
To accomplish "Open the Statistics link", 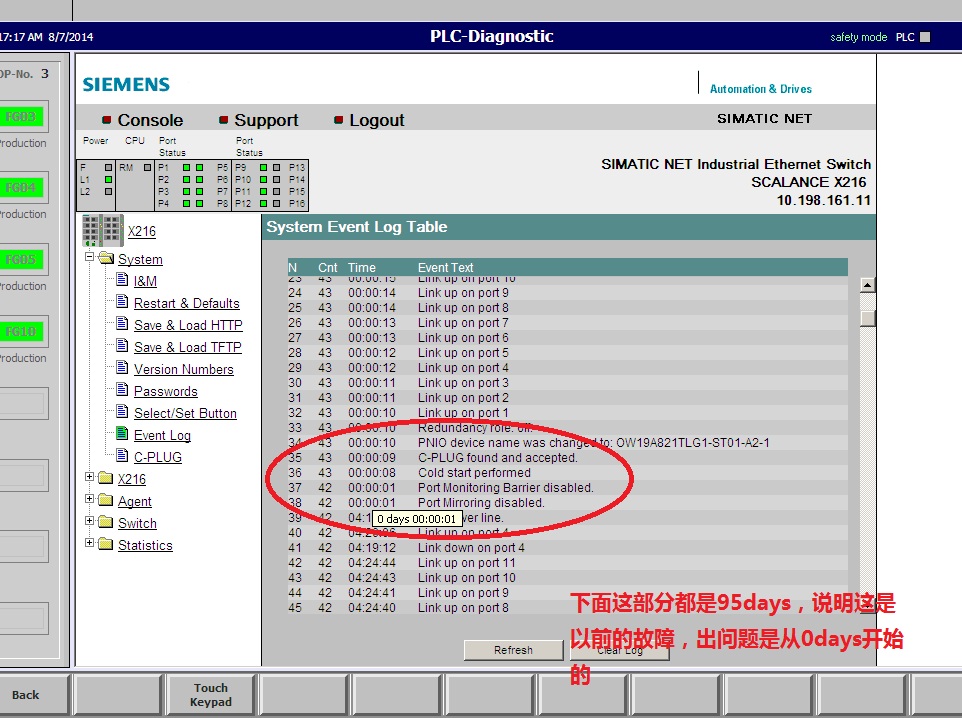I will coord(145,546).
